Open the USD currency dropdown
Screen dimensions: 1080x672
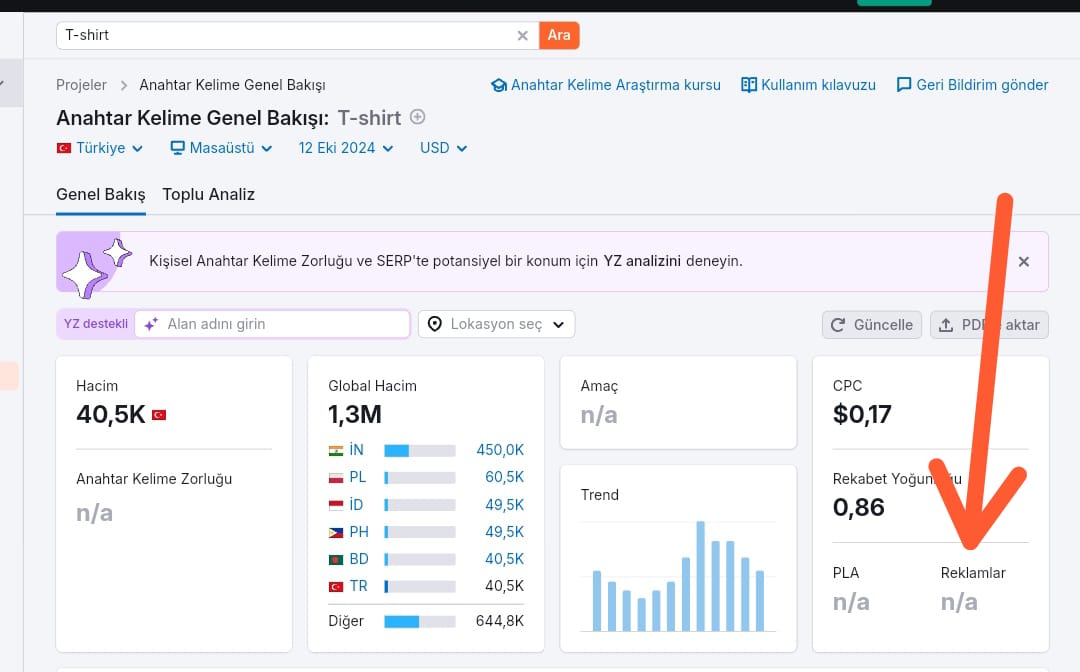pyautogui.click(x=444, y=148)
